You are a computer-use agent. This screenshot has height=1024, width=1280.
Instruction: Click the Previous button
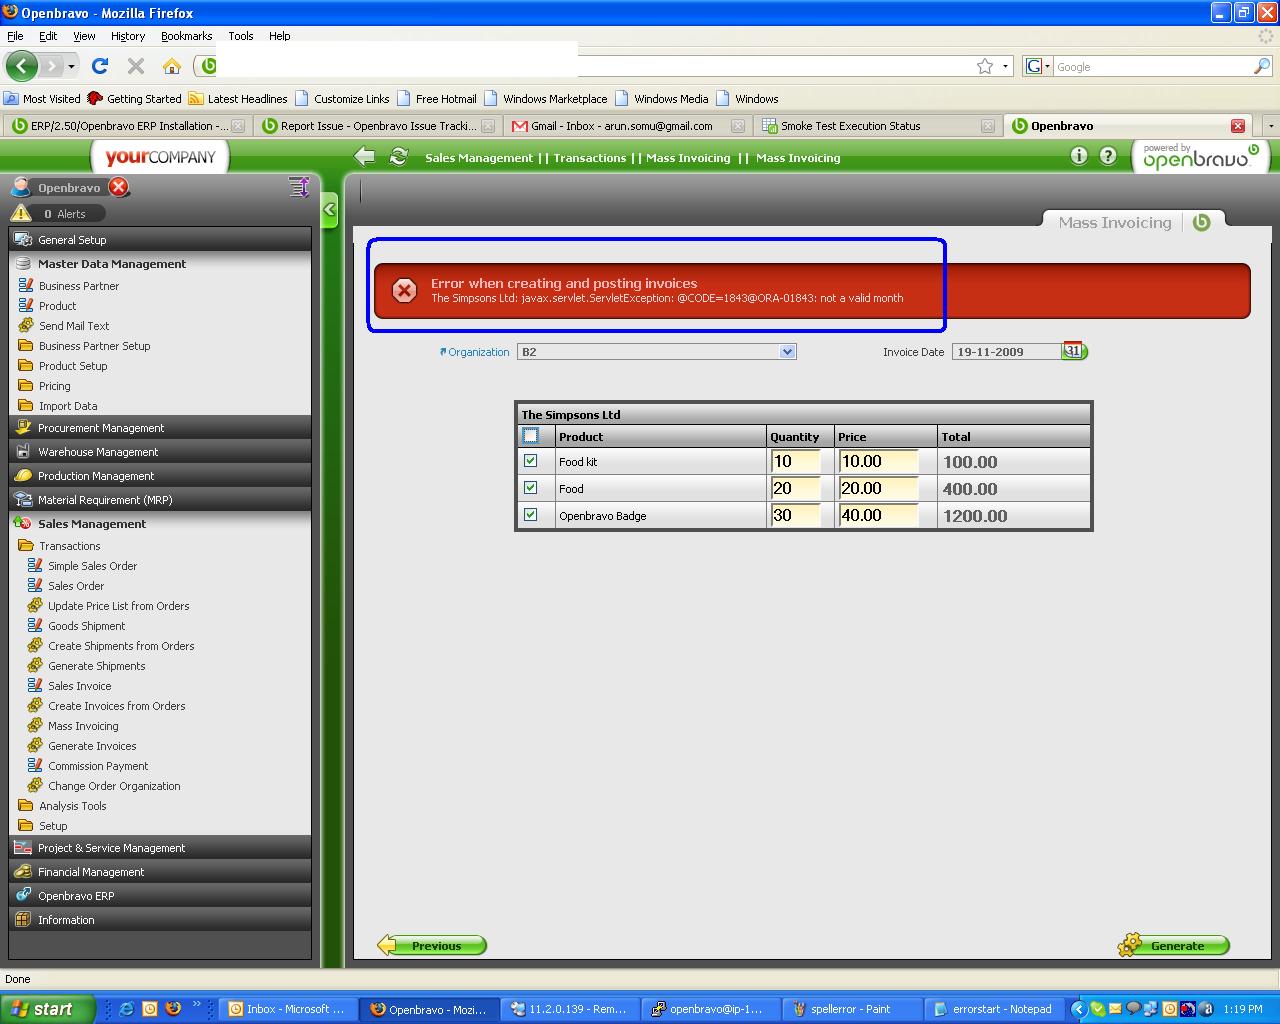[432, 945]
